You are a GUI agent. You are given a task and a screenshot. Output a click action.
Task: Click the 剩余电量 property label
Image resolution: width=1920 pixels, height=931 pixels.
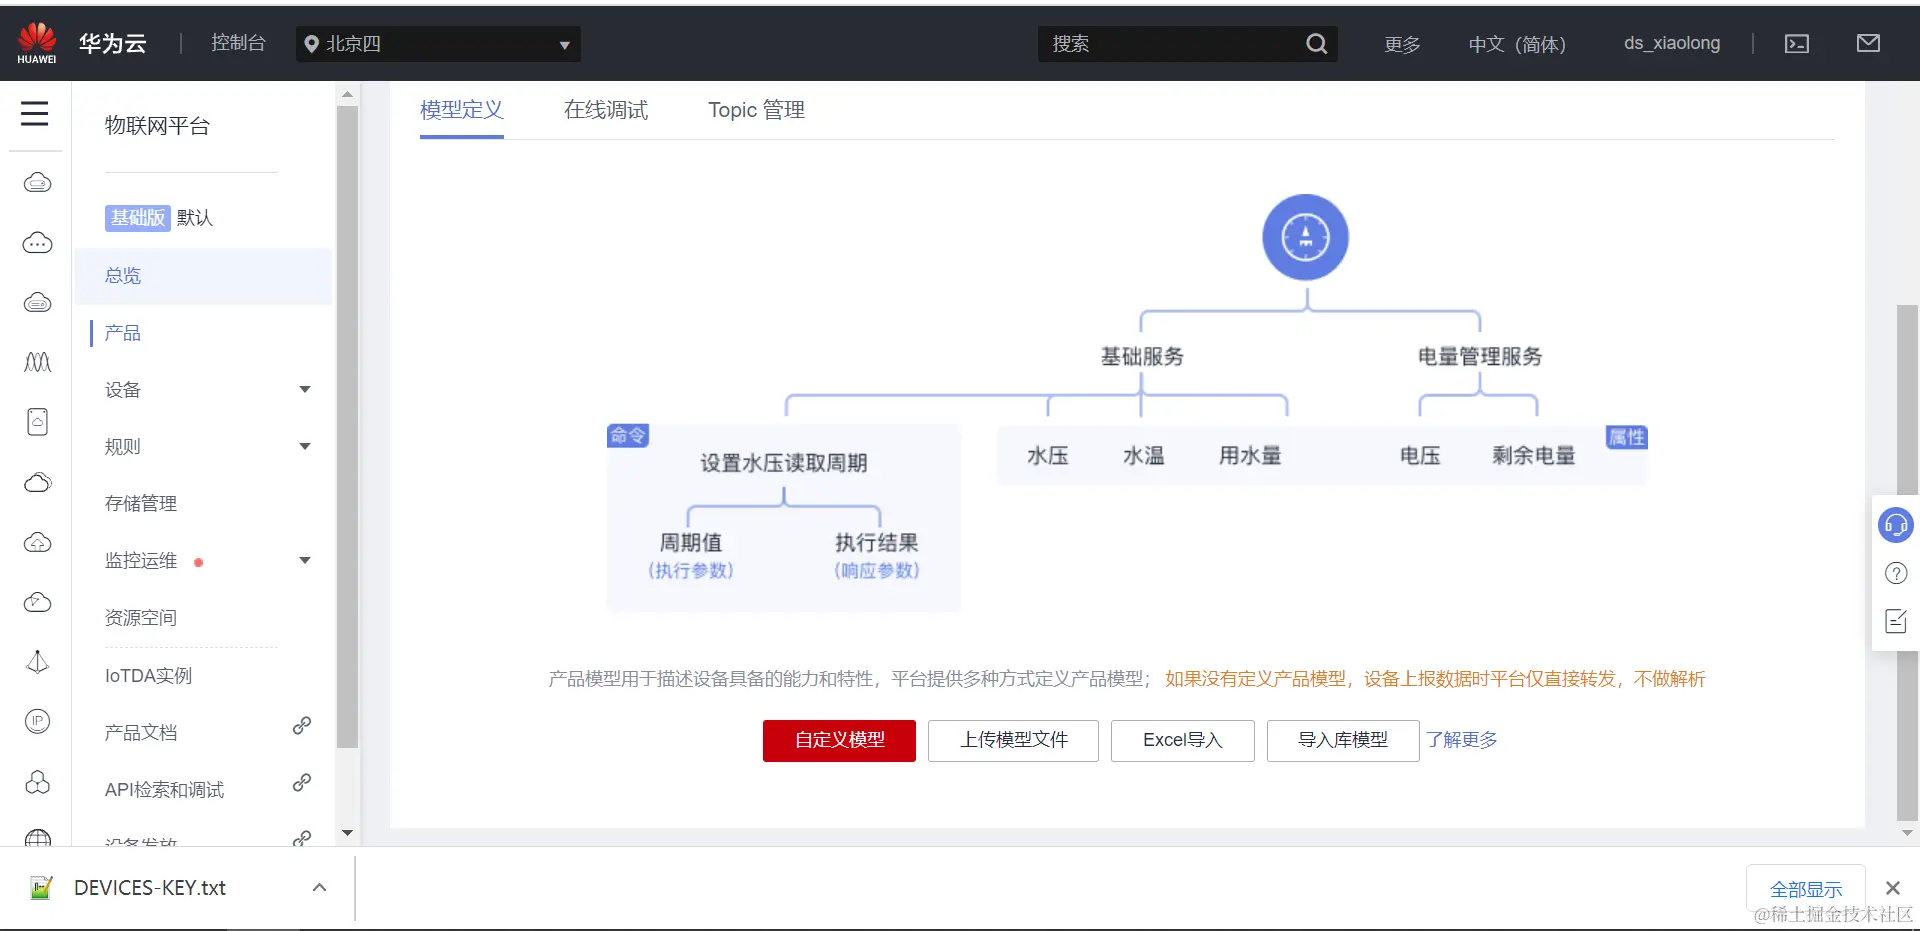[x=1534, y=456]
